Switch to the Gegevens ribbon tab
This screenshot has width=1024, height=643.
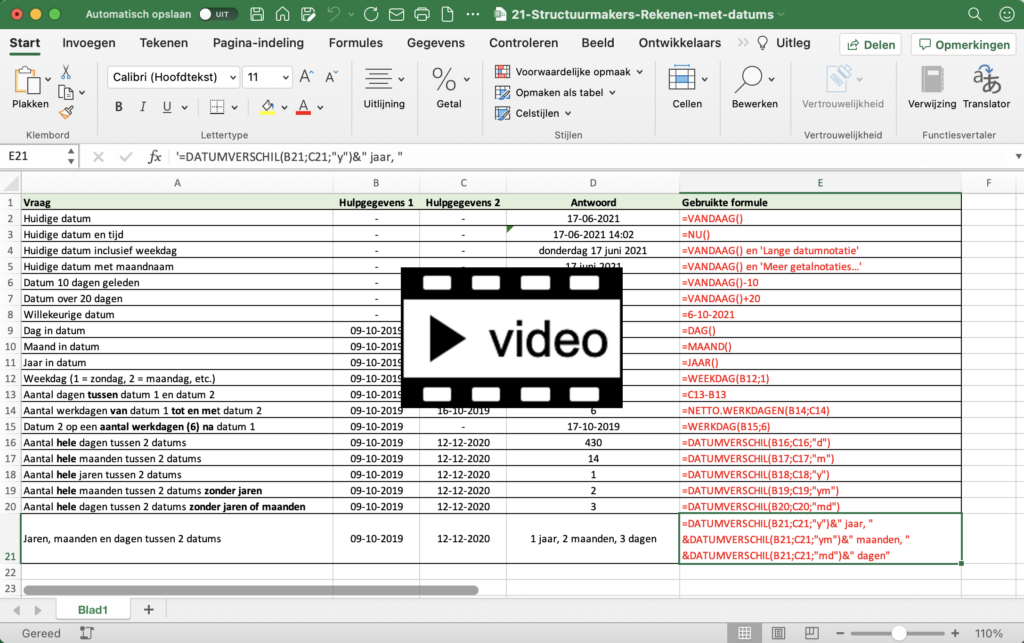[435, 43]
